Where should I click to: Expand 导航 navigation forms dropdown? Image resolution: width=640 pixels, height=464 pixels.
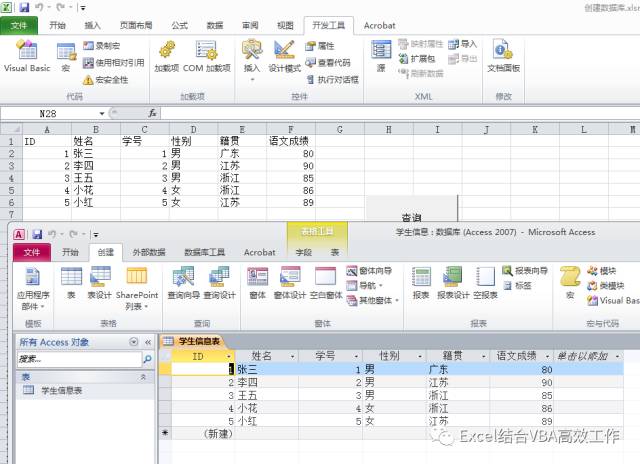coord(364,285)
